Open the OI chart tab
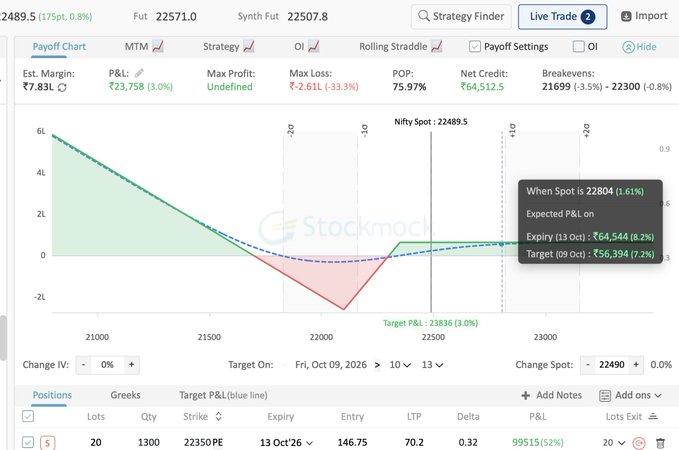 (307, 46)
